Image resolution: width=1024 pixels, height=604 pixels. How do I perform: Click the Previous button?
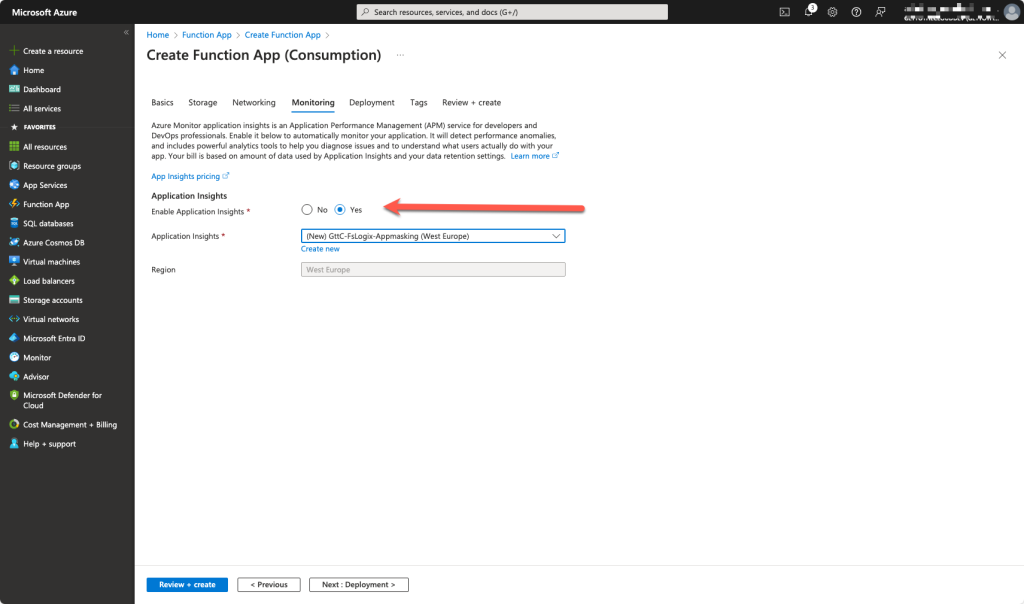(x=268, y=584)
